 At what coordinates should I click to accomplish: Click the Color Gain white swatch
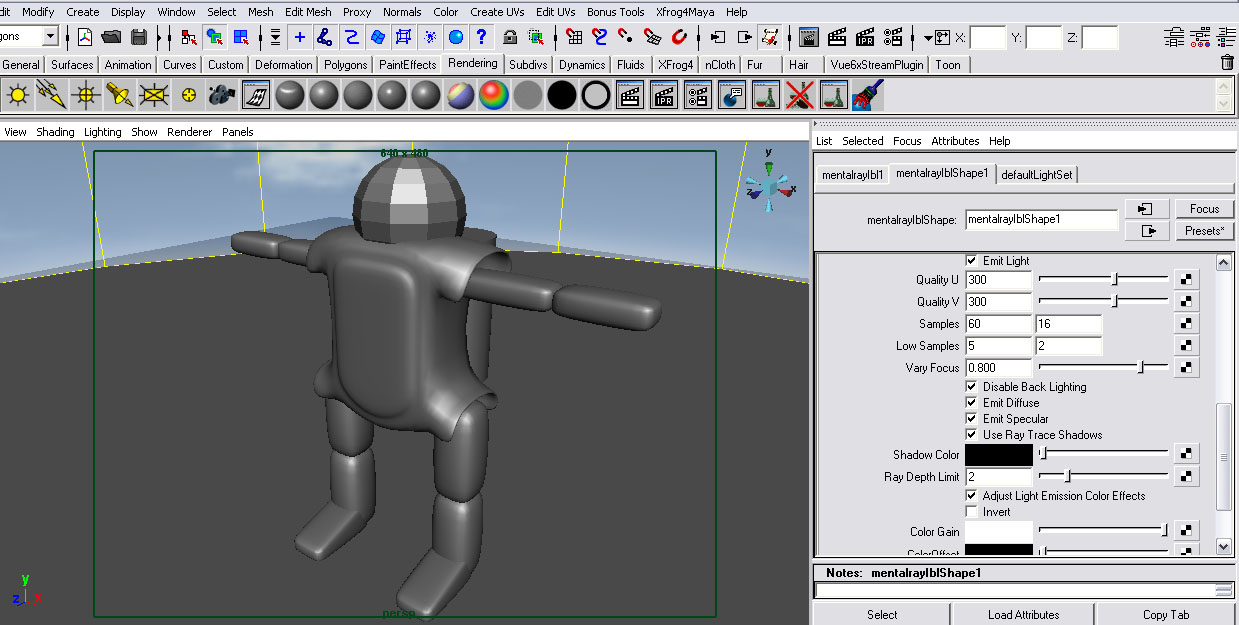pos(999,532)
